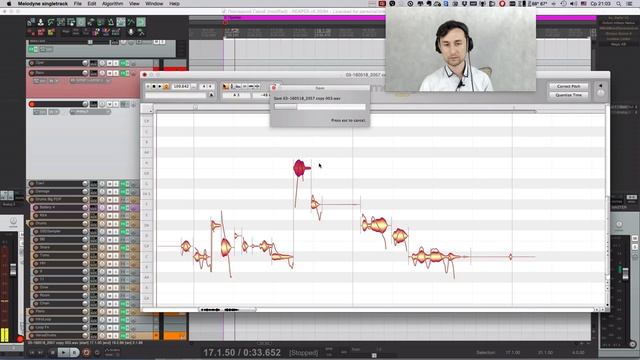Click the 17.1.50 / 0:33.652 time display
Viewport: 640px width, 360px height.
click(x=242, y=353)
